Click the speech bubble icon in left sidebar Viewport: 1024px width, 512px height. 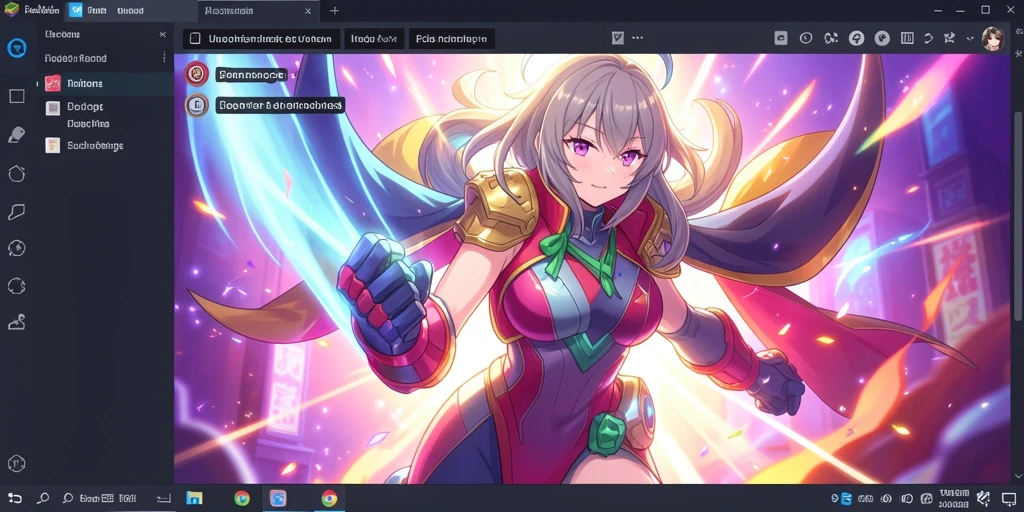pyautogui.click(x=16, y=212)
